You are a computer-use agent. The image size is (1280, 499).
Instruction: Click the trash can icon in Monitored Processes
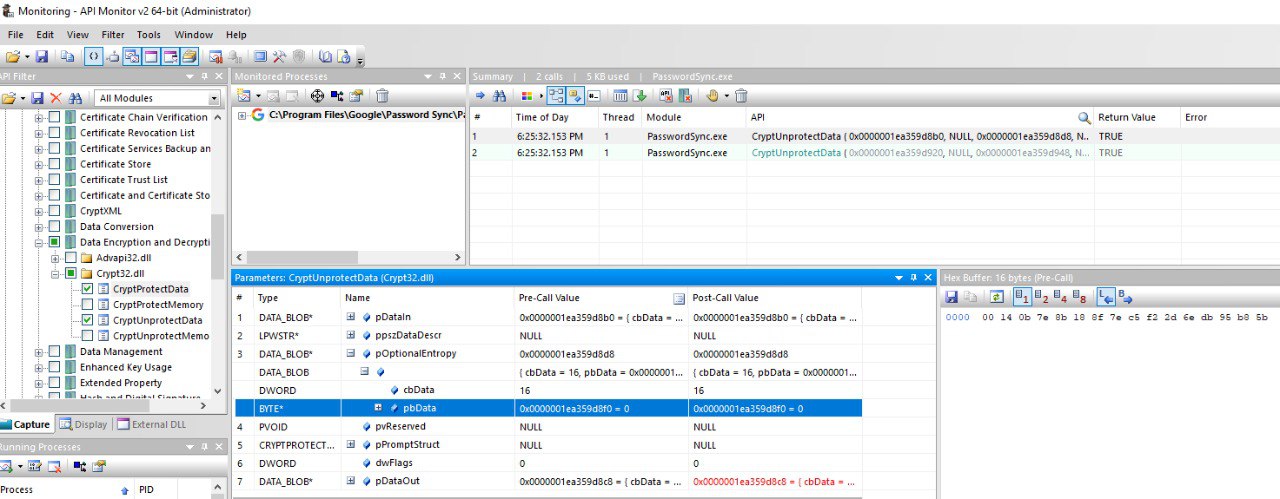382,96
